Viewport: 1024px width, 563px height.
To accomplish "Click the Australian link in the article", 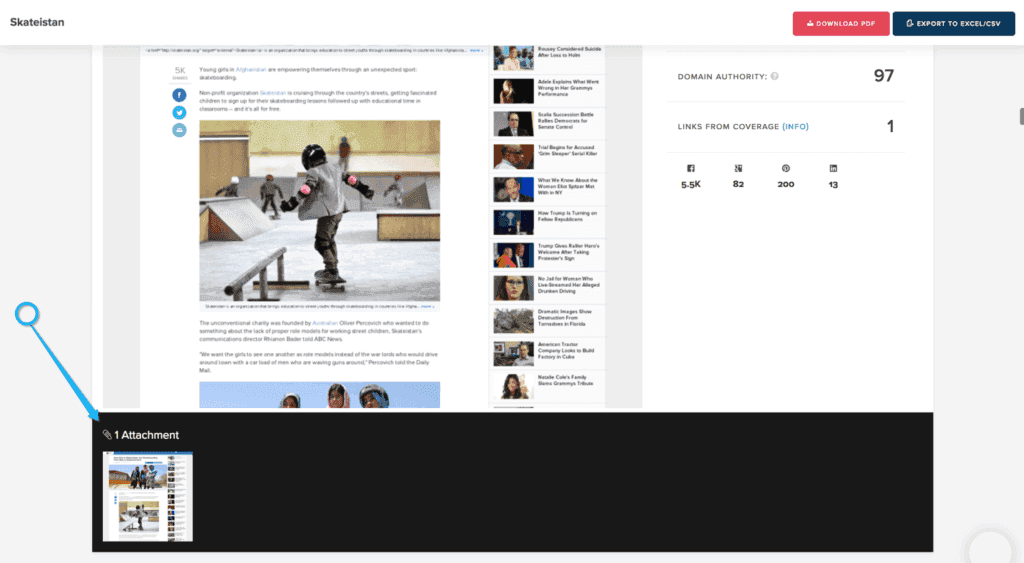I will click(325, 323).
